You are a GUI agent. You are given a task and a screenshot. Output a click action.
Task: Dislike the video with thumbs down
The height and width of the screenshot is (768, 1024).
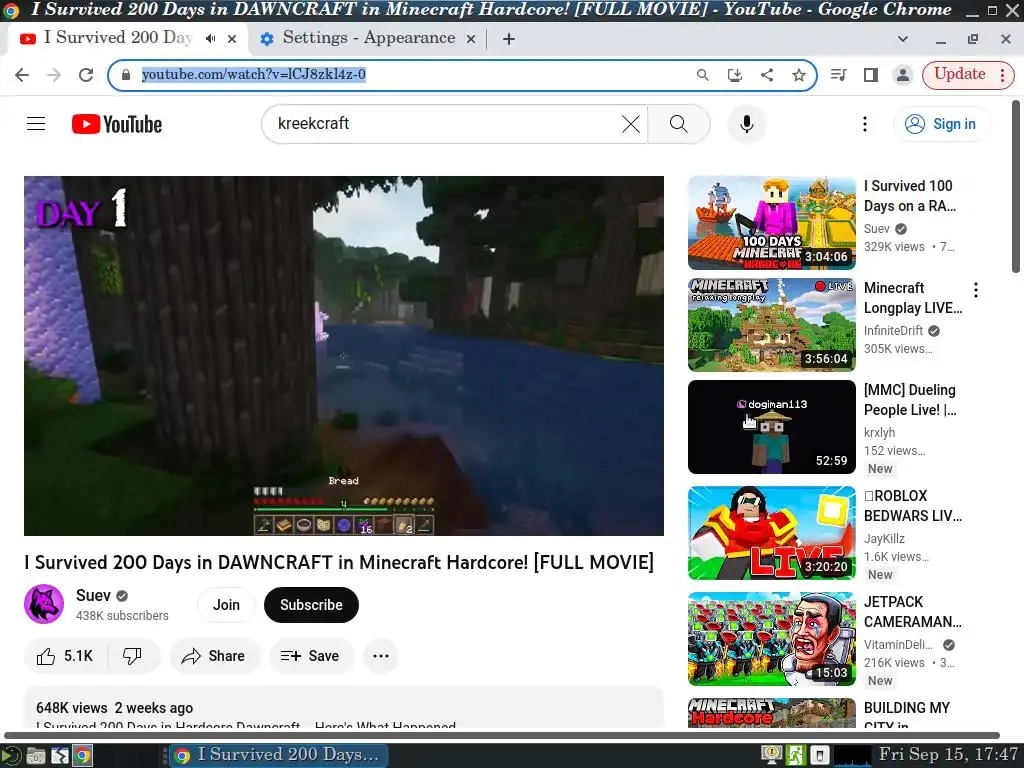click(133, 656)
